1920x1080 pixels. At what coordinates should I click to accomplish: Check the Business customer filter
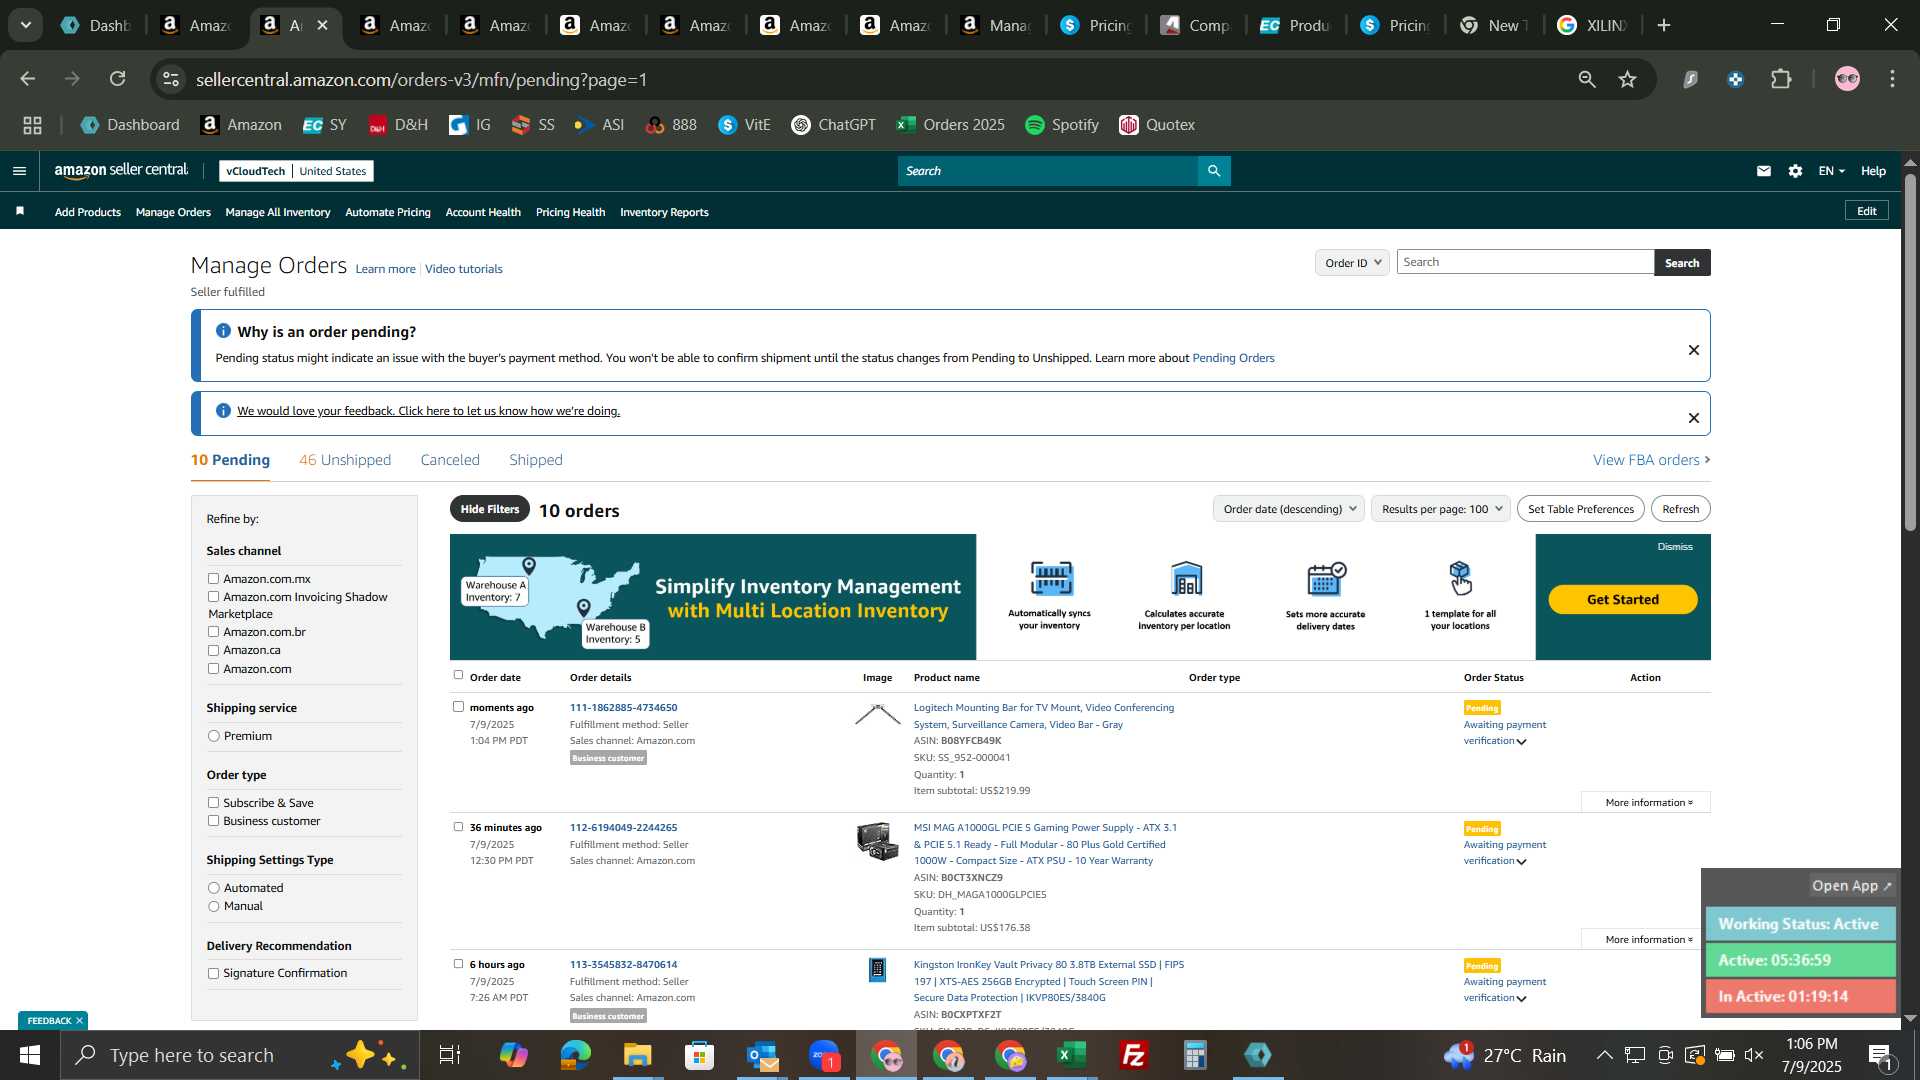[x=213, y=821]
